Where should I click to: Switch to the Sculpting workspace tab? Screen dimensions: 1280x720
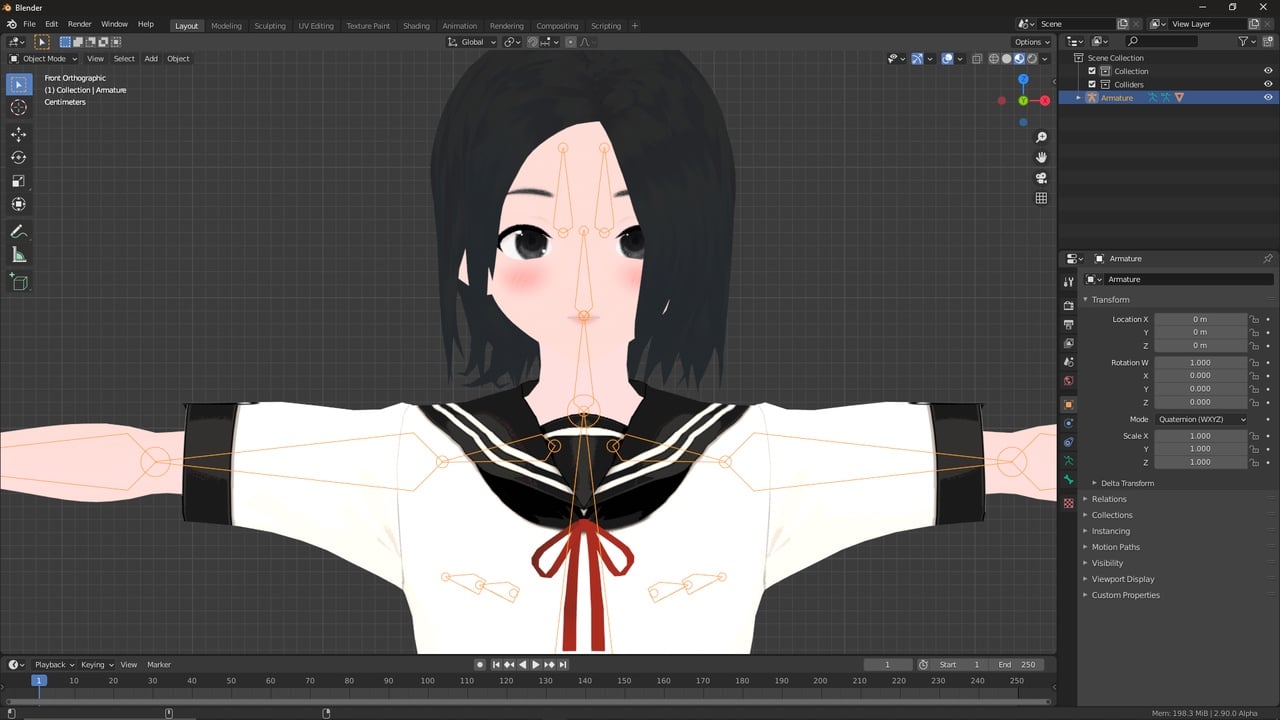[269, 26]
